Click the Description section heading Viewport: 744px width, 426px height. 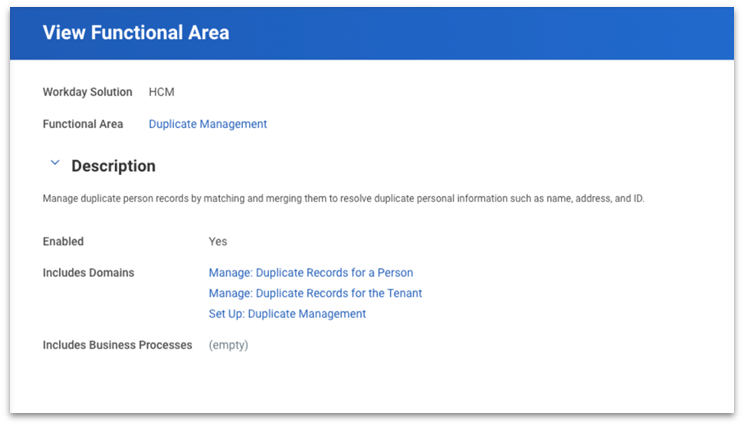pos(113,166)
